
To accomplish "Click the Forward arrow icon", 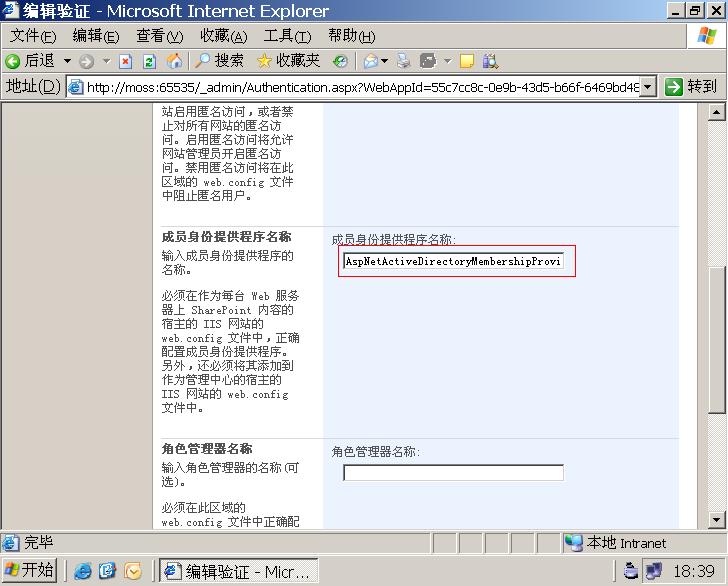I will pos(86,61).
